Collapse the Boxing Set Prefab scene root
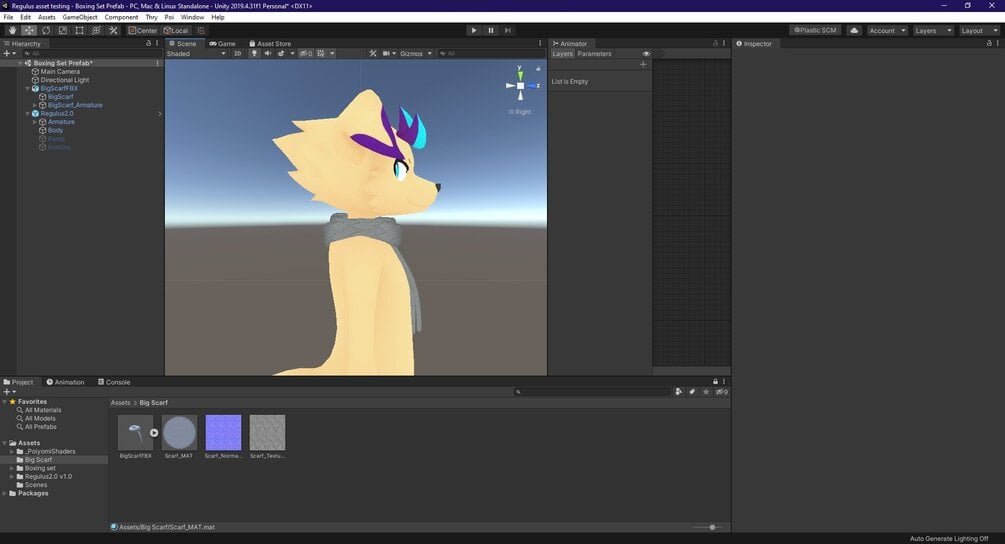 click(x=20, y=63)
